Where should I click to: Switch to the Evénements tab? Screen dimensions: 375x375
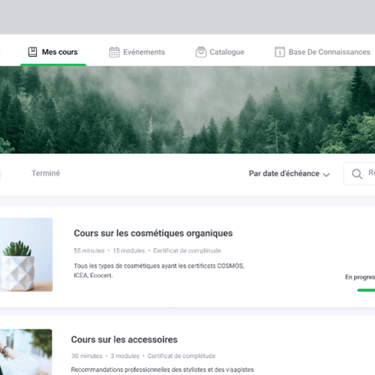137,52
